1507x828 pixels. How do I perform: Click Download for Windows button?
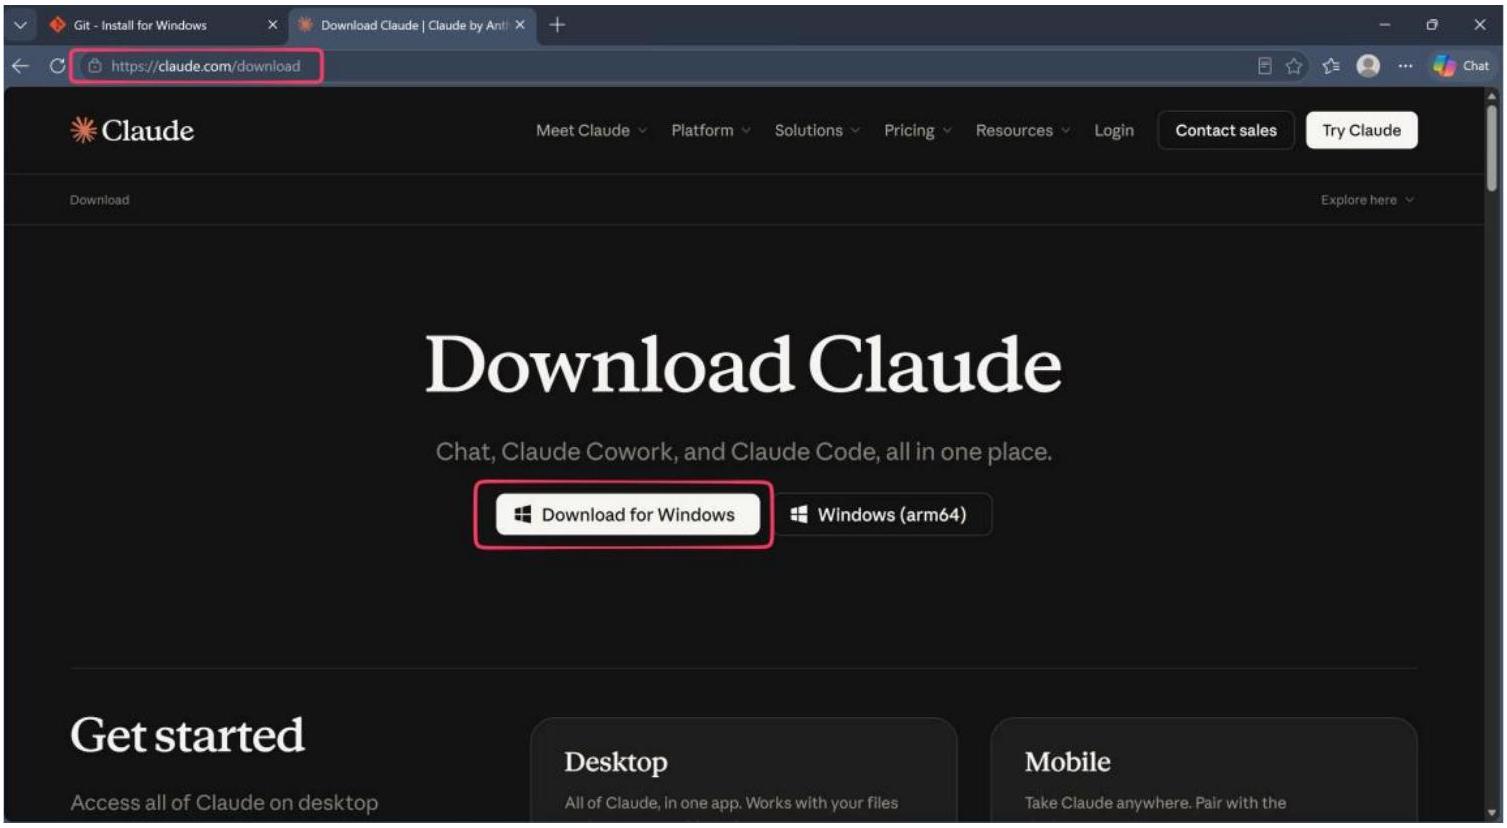tap(627, 515)
